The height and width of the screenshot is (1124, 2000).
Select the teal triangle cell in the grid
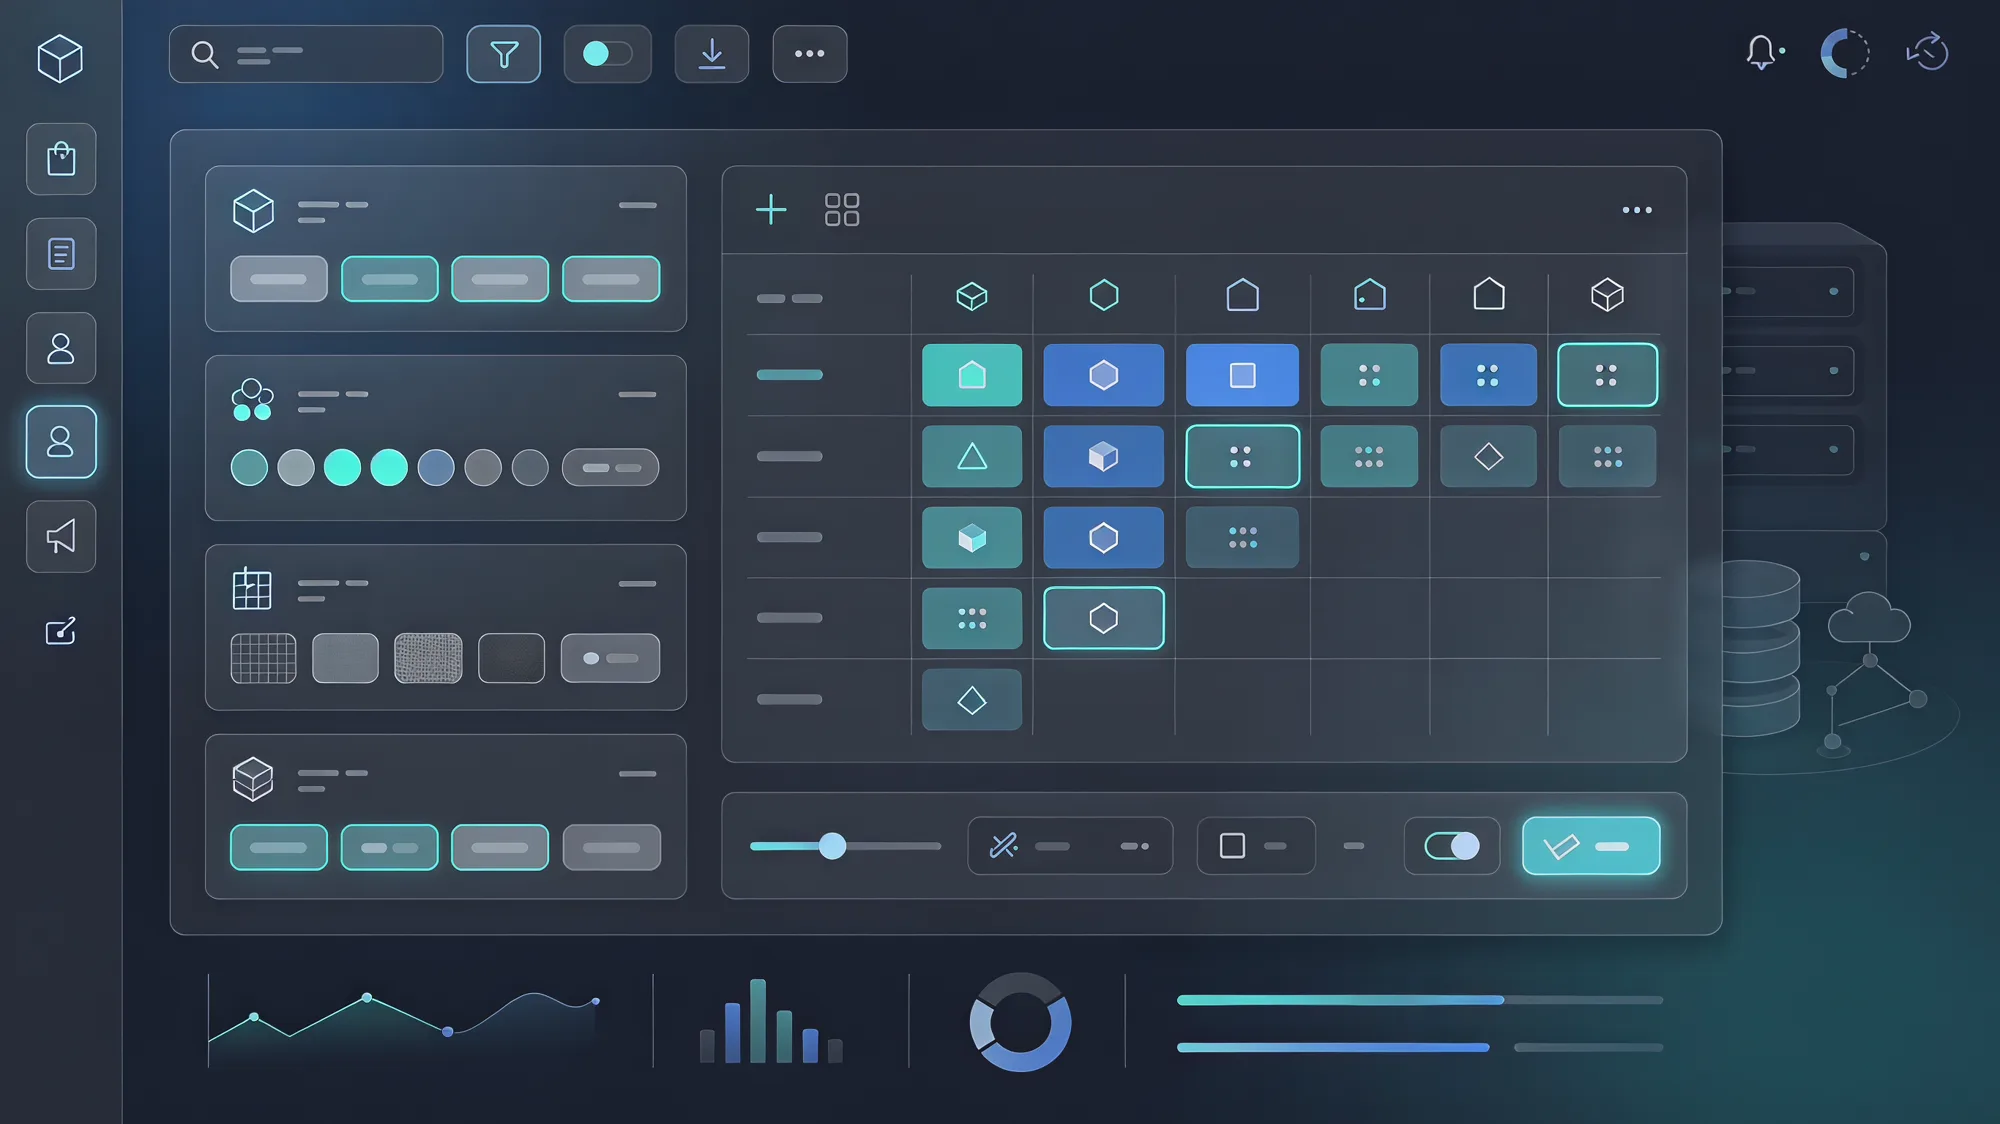[972, 457]
